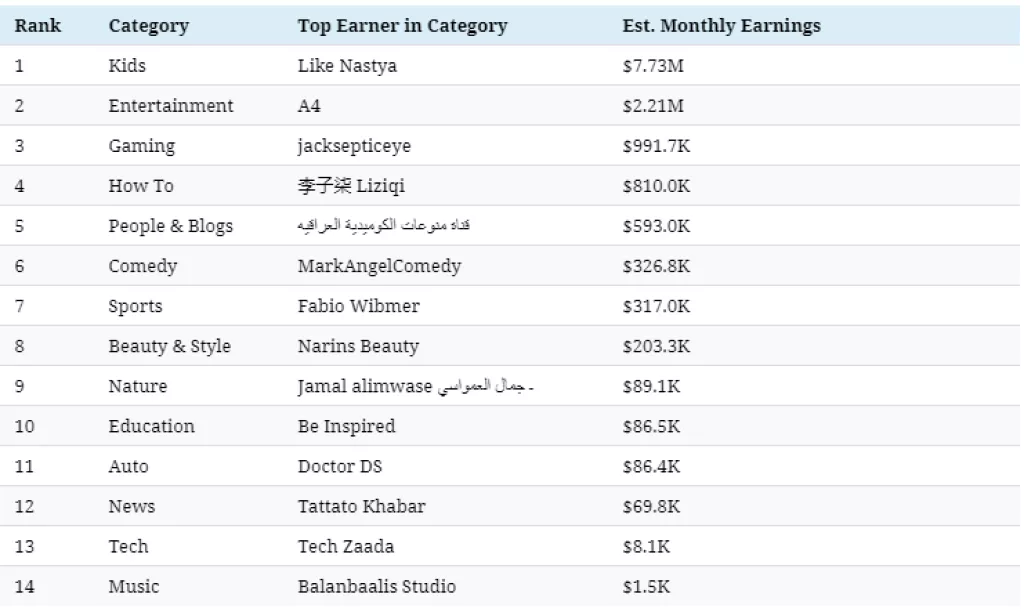The height and width of the screenshot is (612, 1024).
Task: Click the Tech Zaada cell
Action: (x=346, y=546)
